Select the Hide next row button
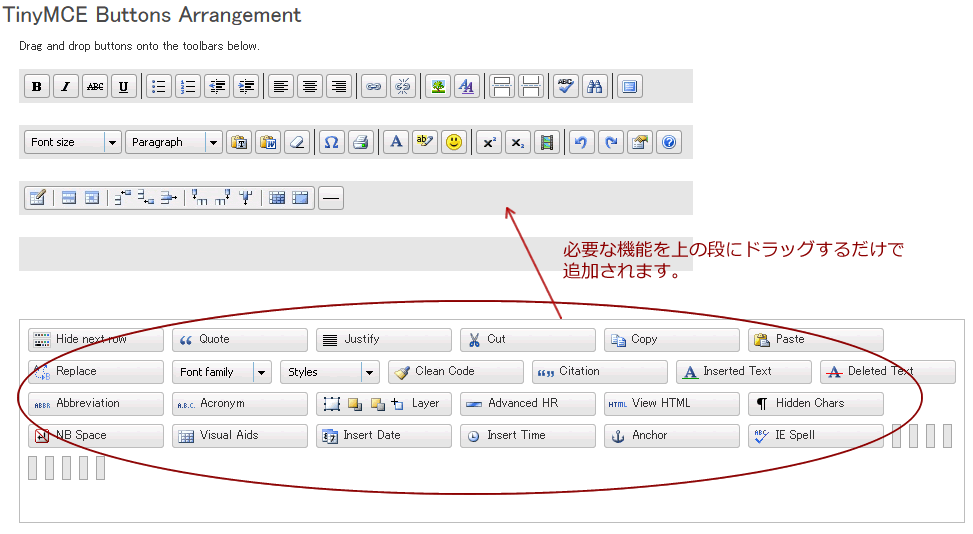Screen dimensions: 973x534 [x=96, y=340]
